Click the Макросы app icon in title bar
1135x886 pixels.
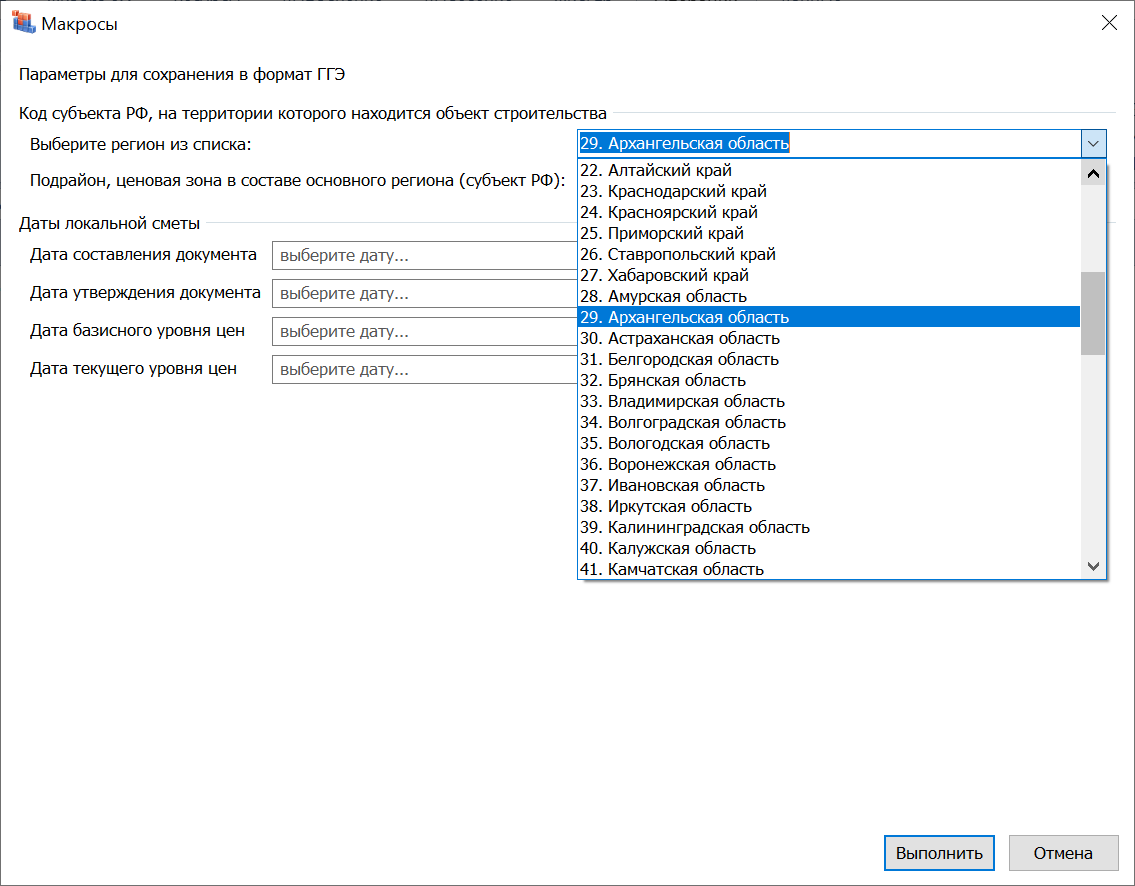pos(22,23)
